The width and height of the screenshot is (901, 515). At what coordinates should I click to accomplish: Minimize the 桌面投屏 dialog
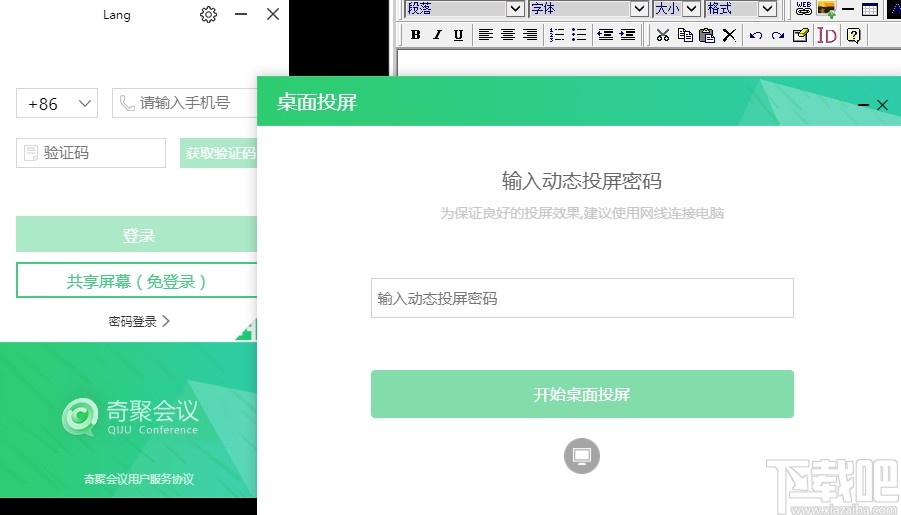point(863,105)
